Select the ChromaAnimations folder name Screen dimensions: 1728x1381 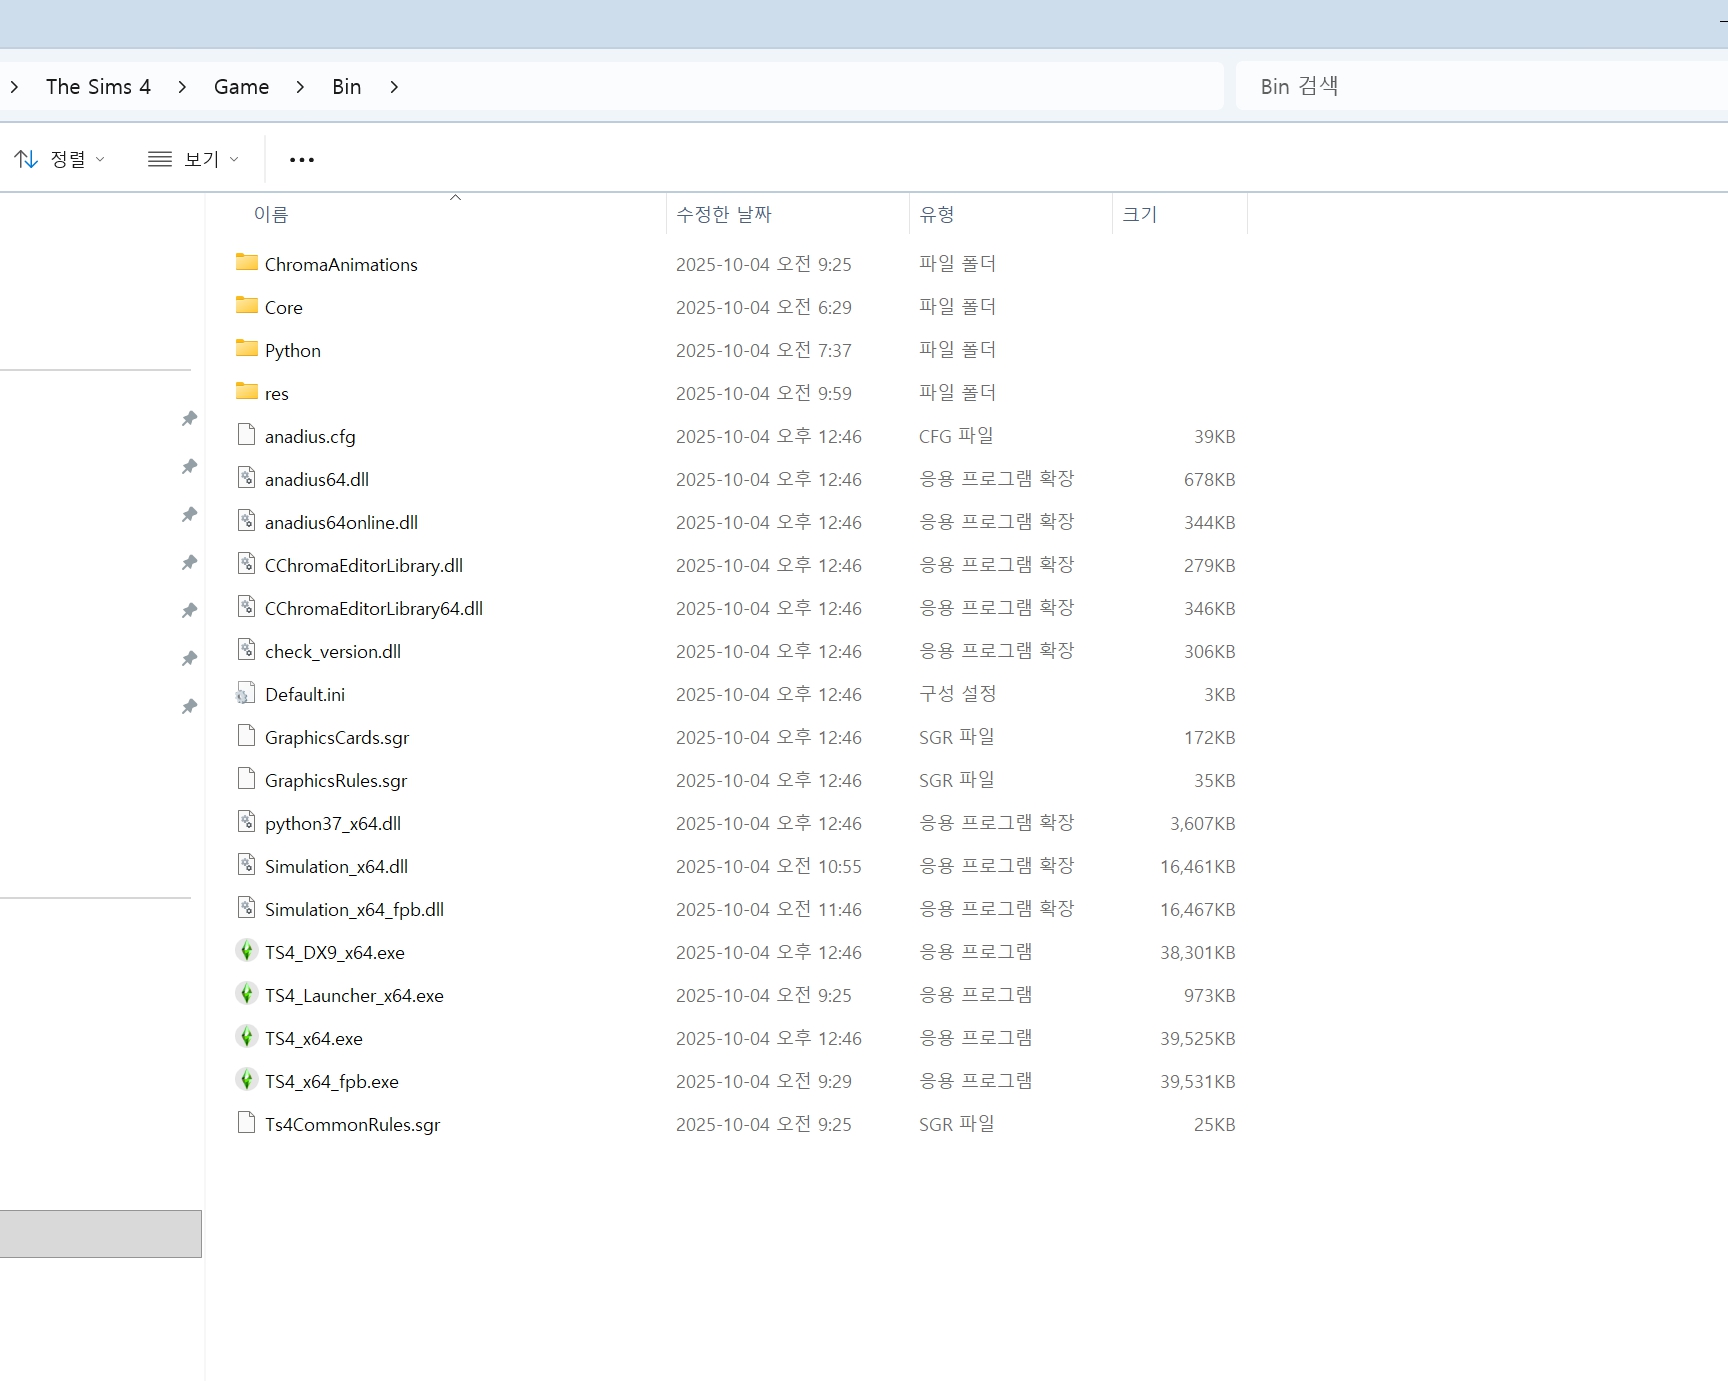coord(341,264)
